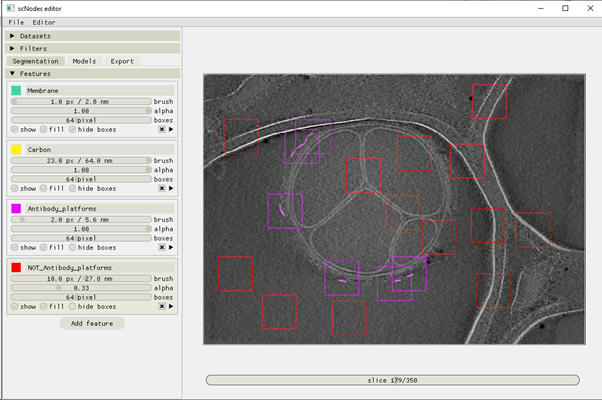Toggle show for Antibody_platforms feature

(x=15, y=248)
